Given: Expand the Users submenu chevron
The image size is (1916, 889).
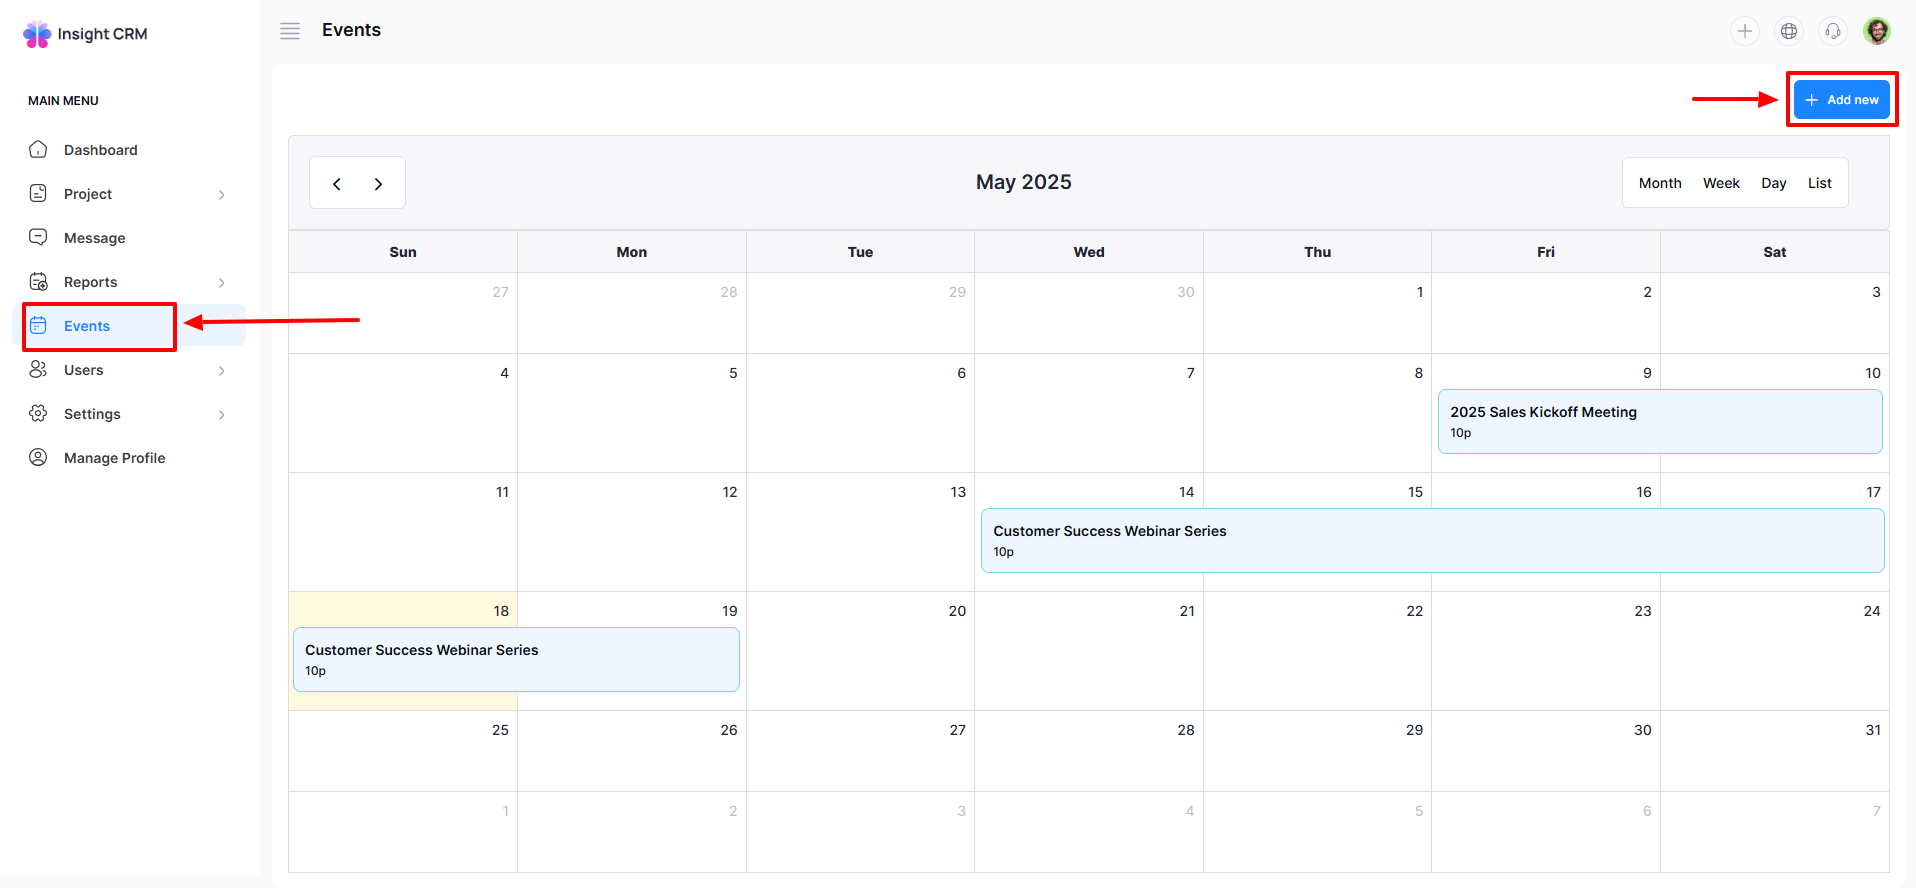Looking at the screenshot, I should 222,371.
